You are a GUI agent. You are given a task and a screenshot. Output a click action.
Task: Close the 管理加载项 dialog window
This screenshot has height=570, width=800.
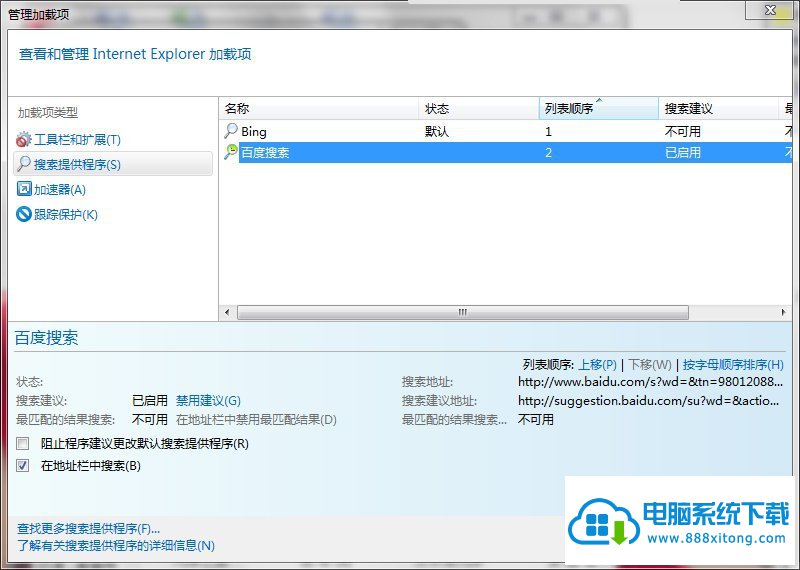pyautogui.click(x=771, y=10)
